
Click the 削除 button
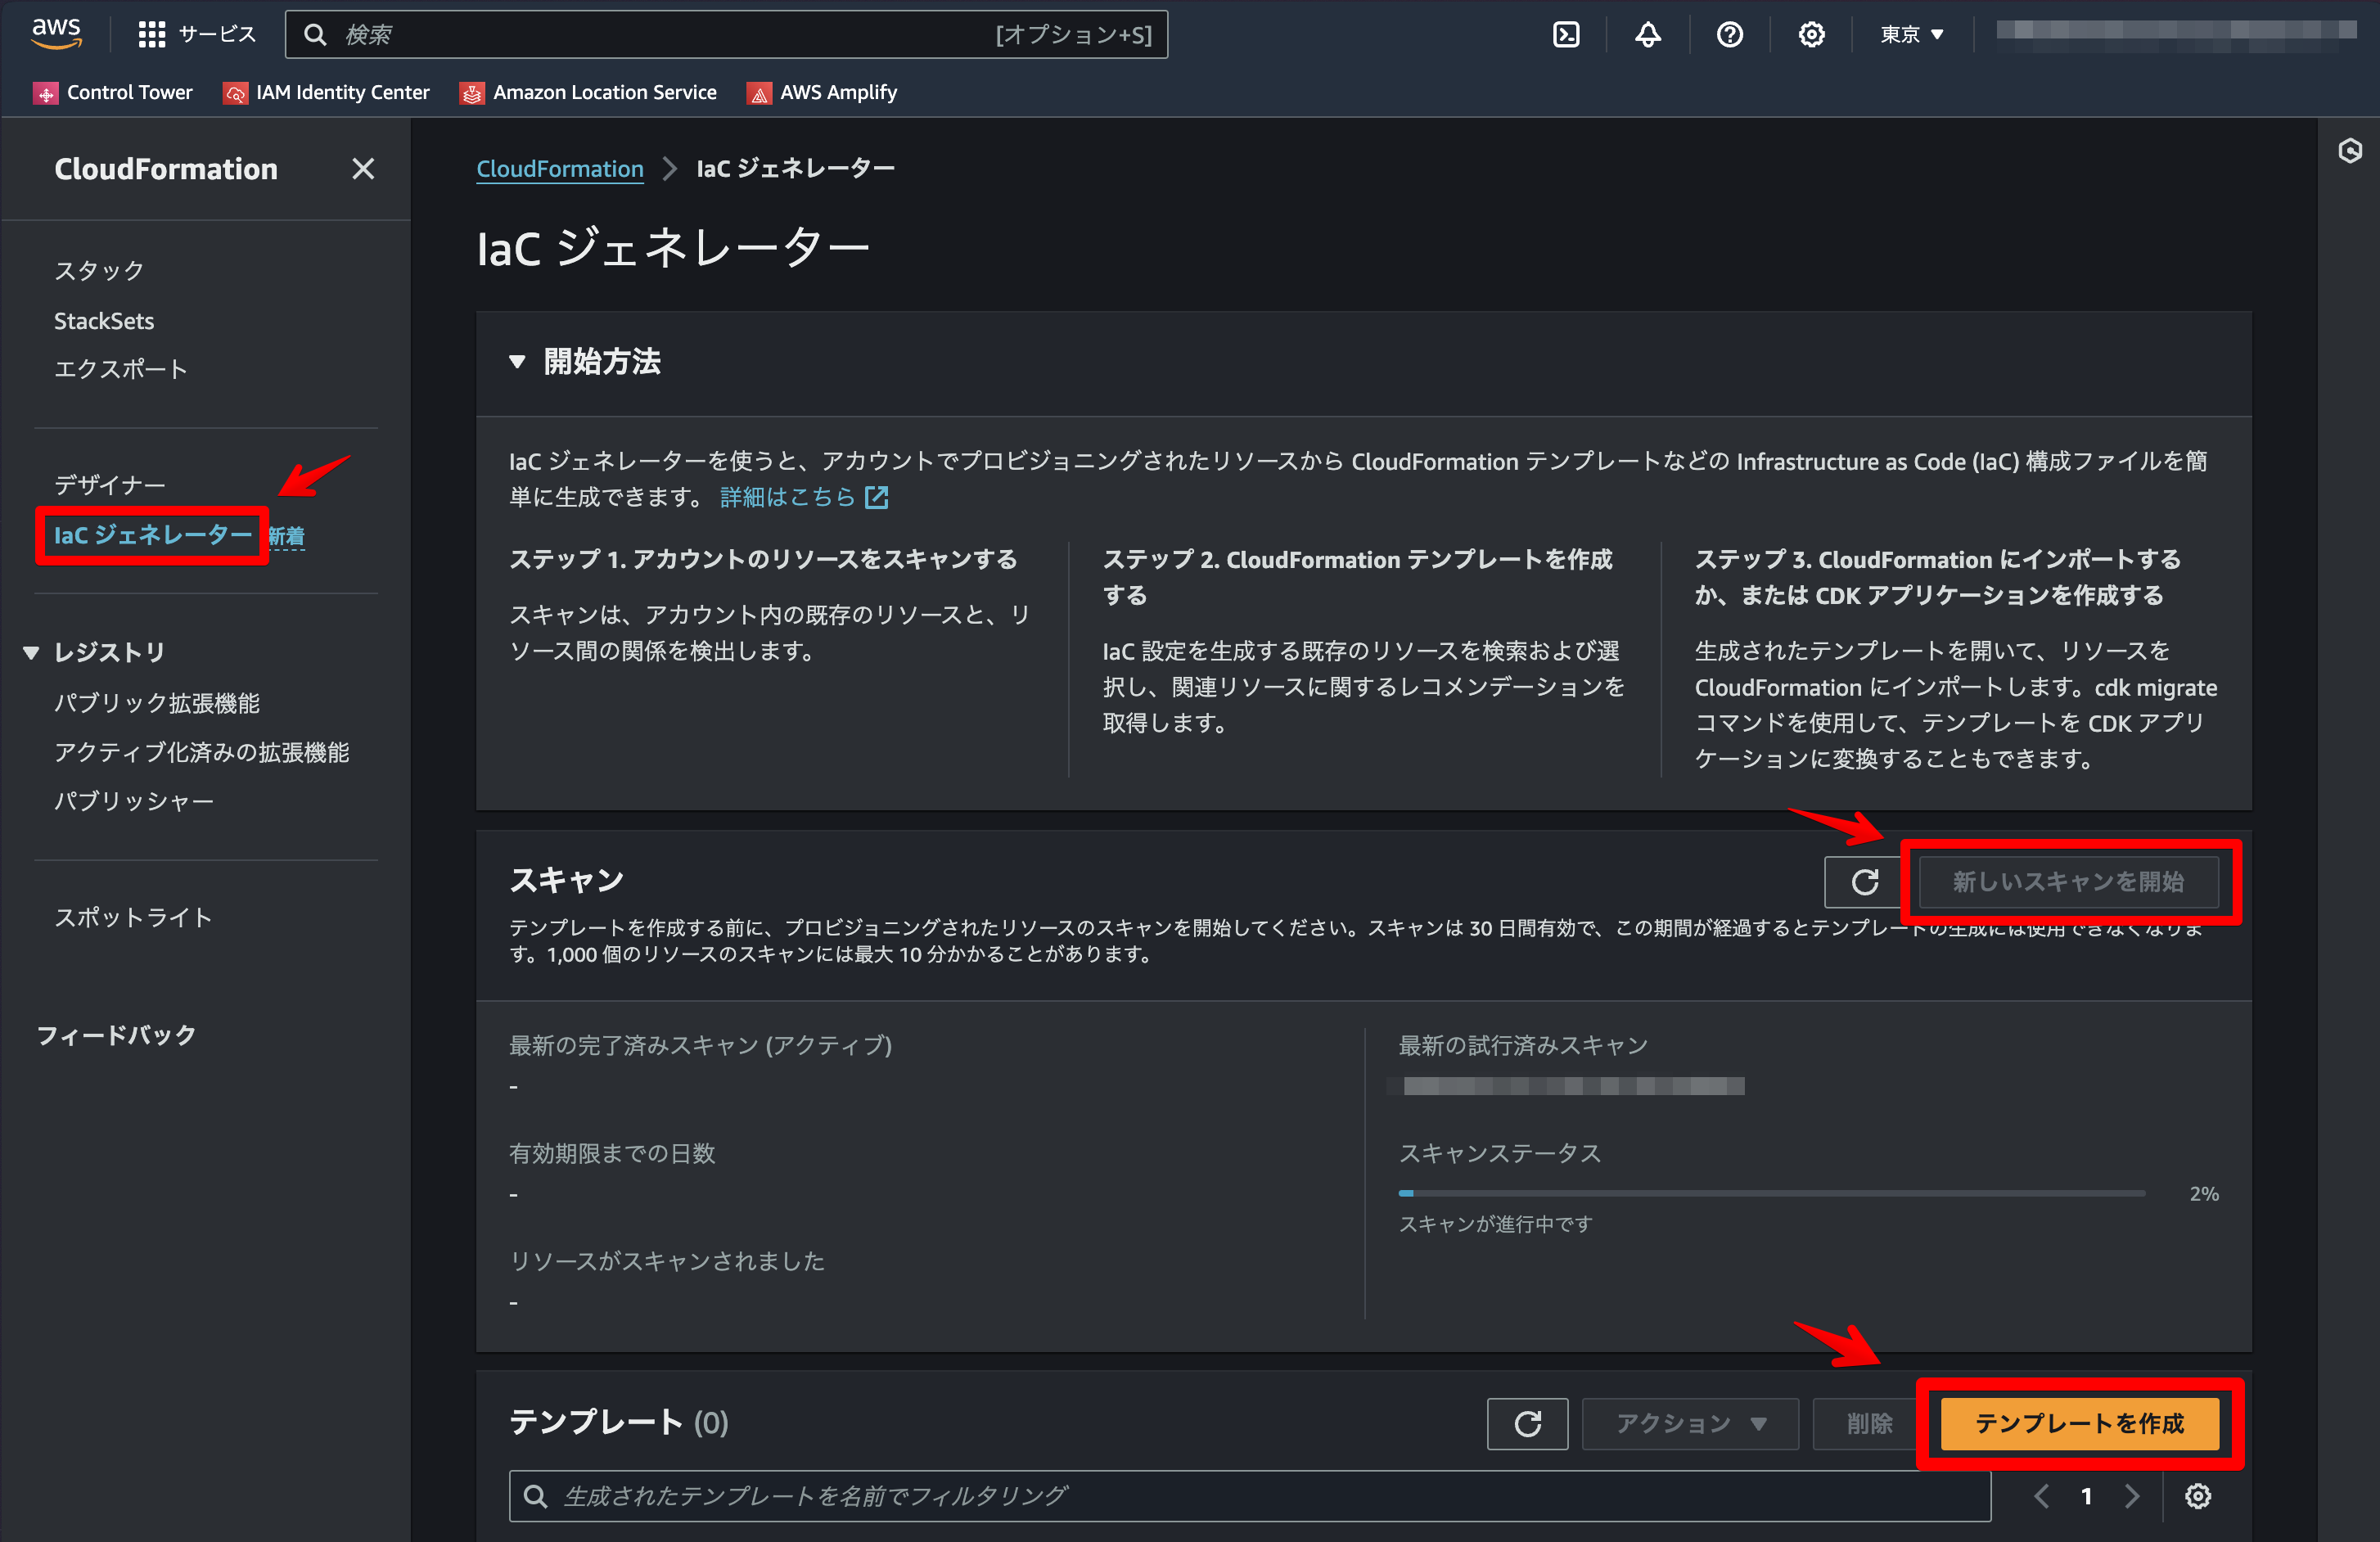1869,1423
